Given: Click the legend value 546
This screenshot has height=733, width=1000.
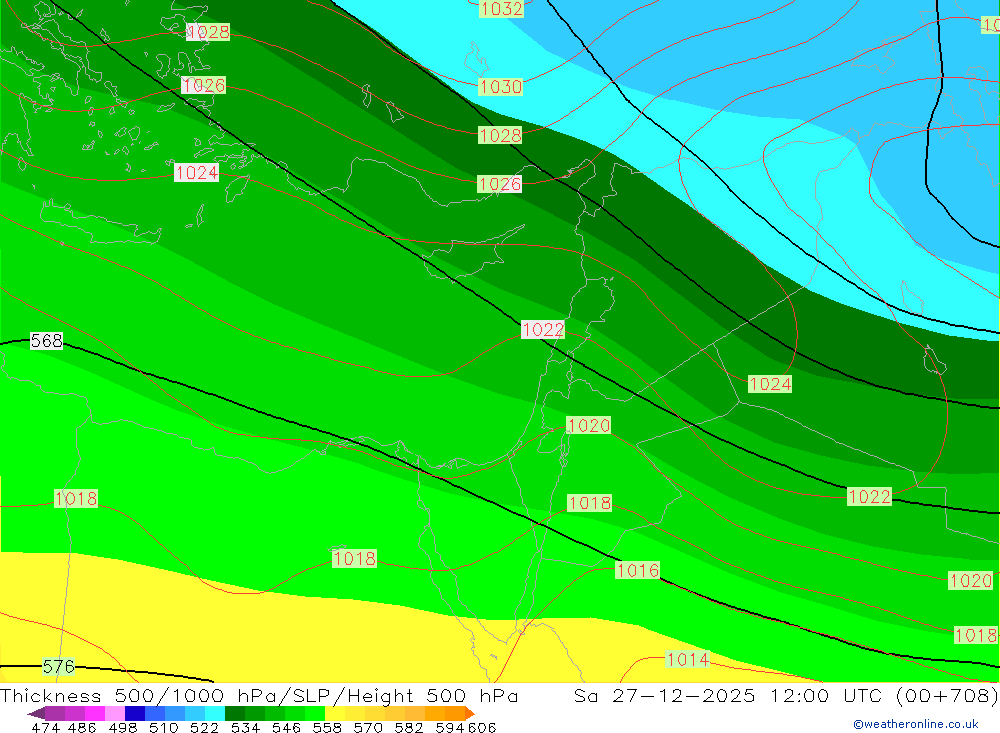Looking at the screenshot, I should pyautogui.click(x=286, y=727).
